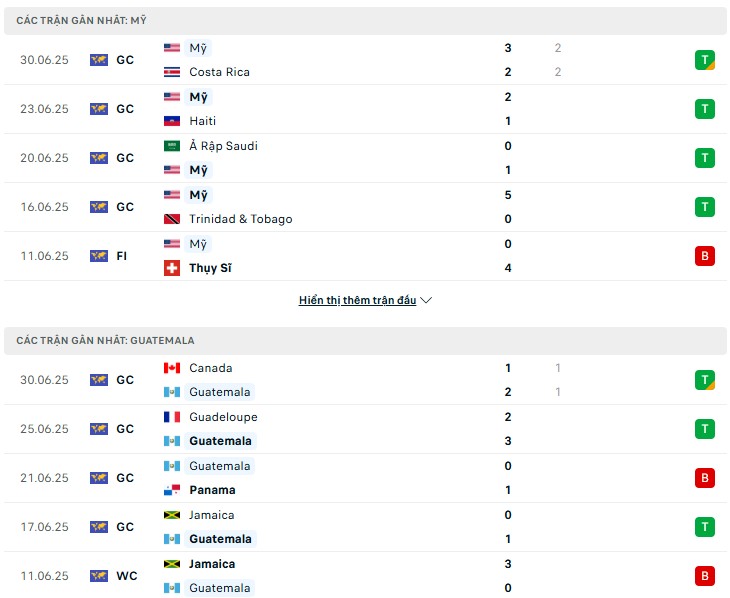Open the Thụy Sĩ team name
This screenshot has width=730, height=598.
point(210,268)
